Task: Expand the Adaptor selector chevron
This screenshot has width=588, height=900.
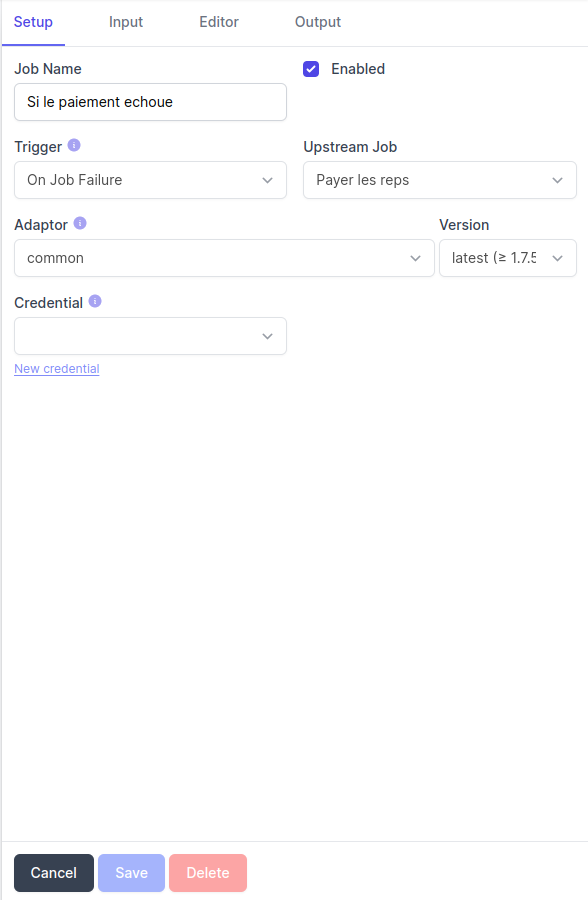Action: tap(415, 258)
